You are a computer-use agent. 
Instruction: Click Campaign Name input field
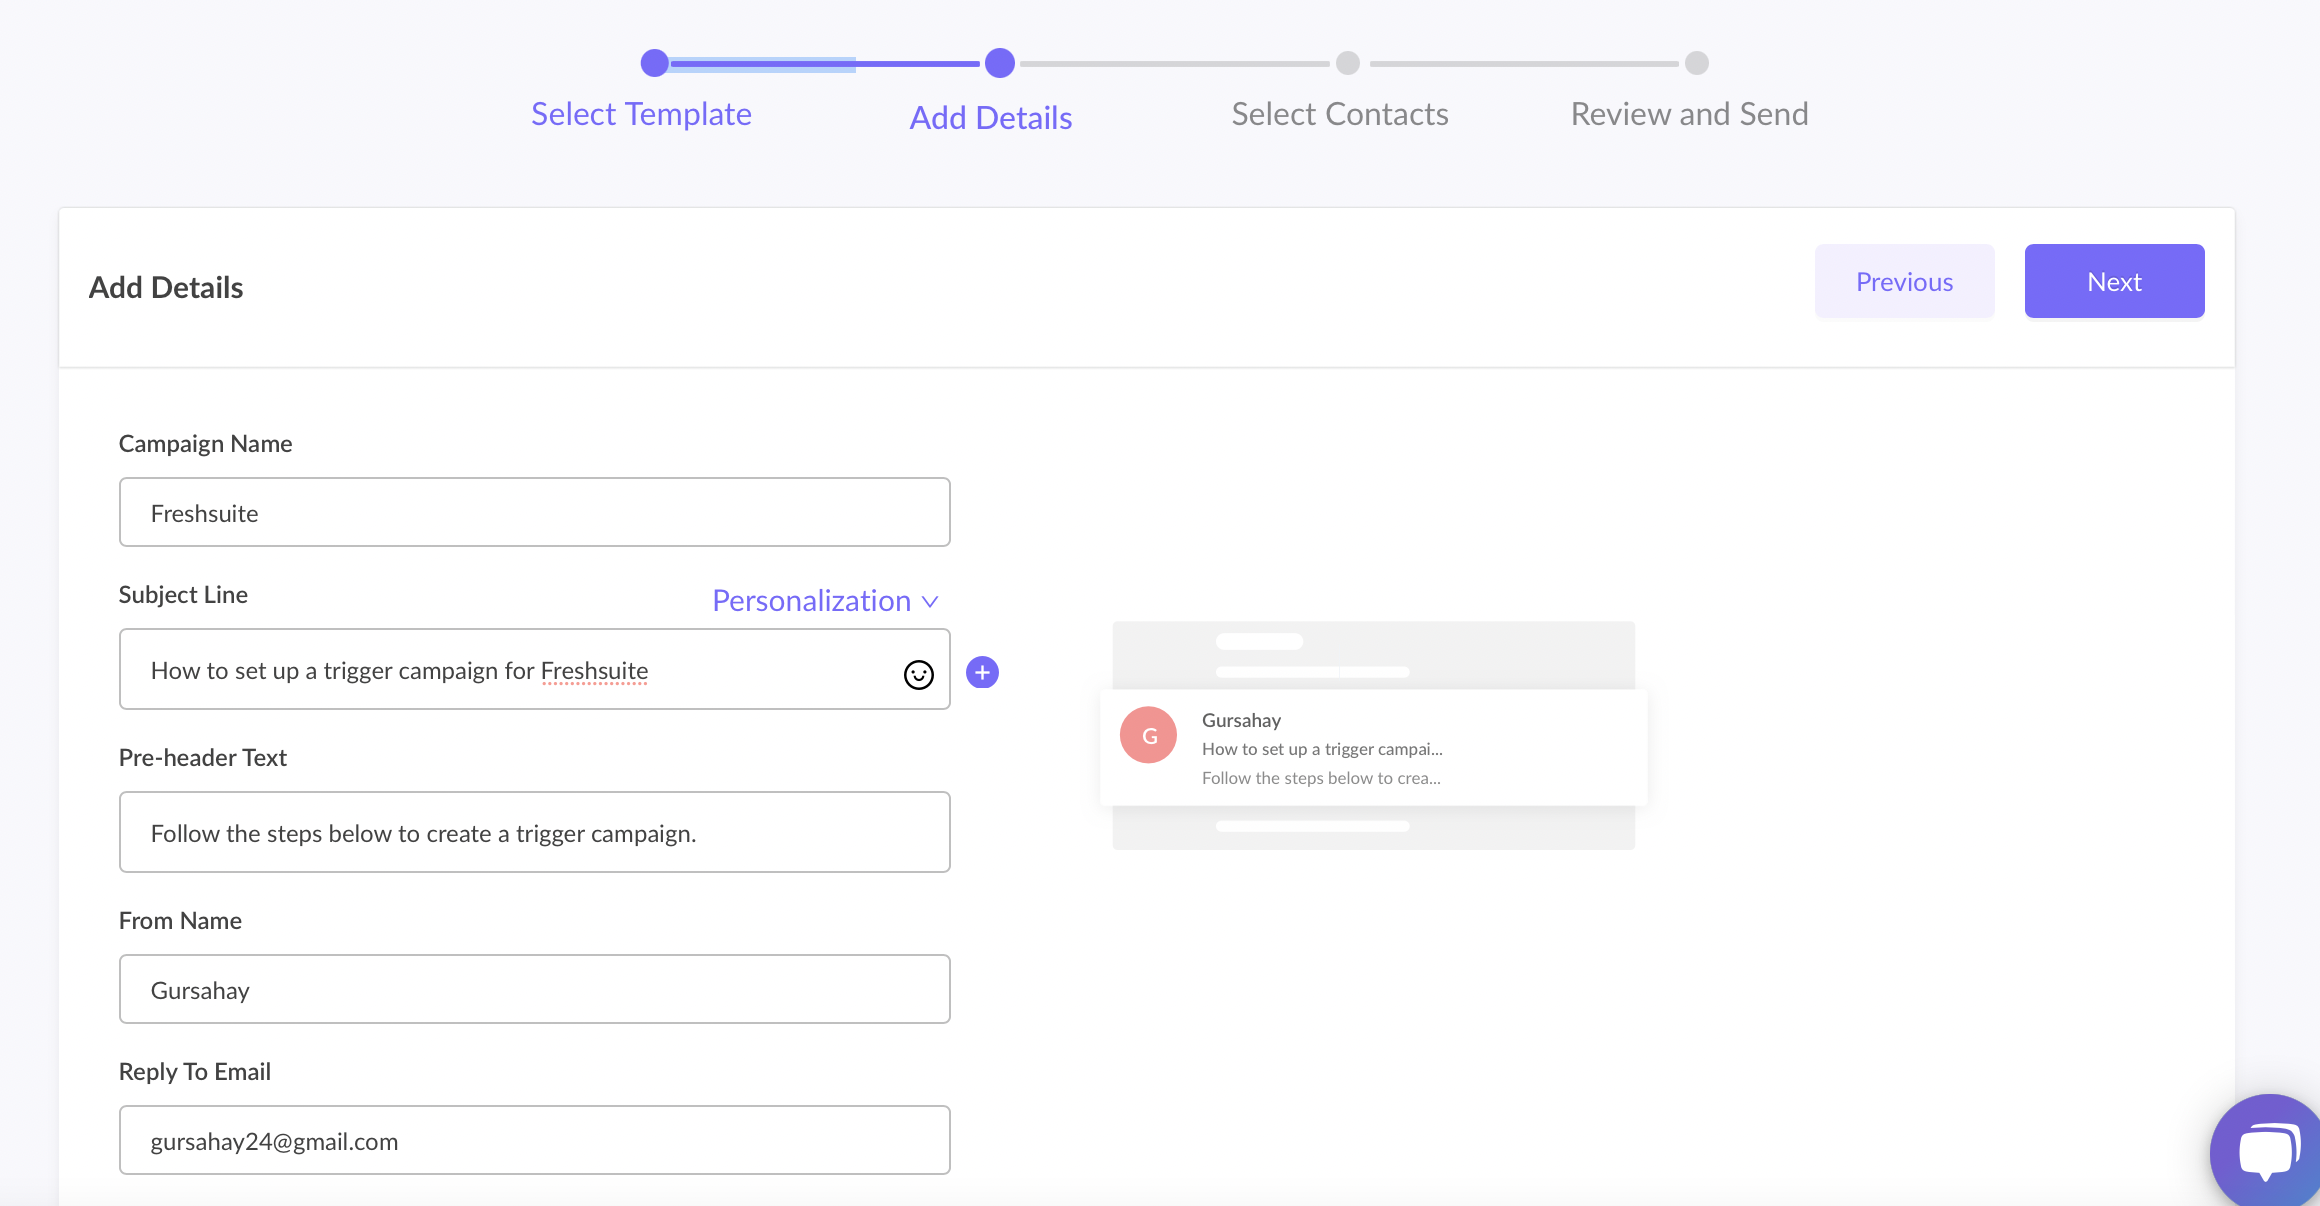(x=532, y=511)
